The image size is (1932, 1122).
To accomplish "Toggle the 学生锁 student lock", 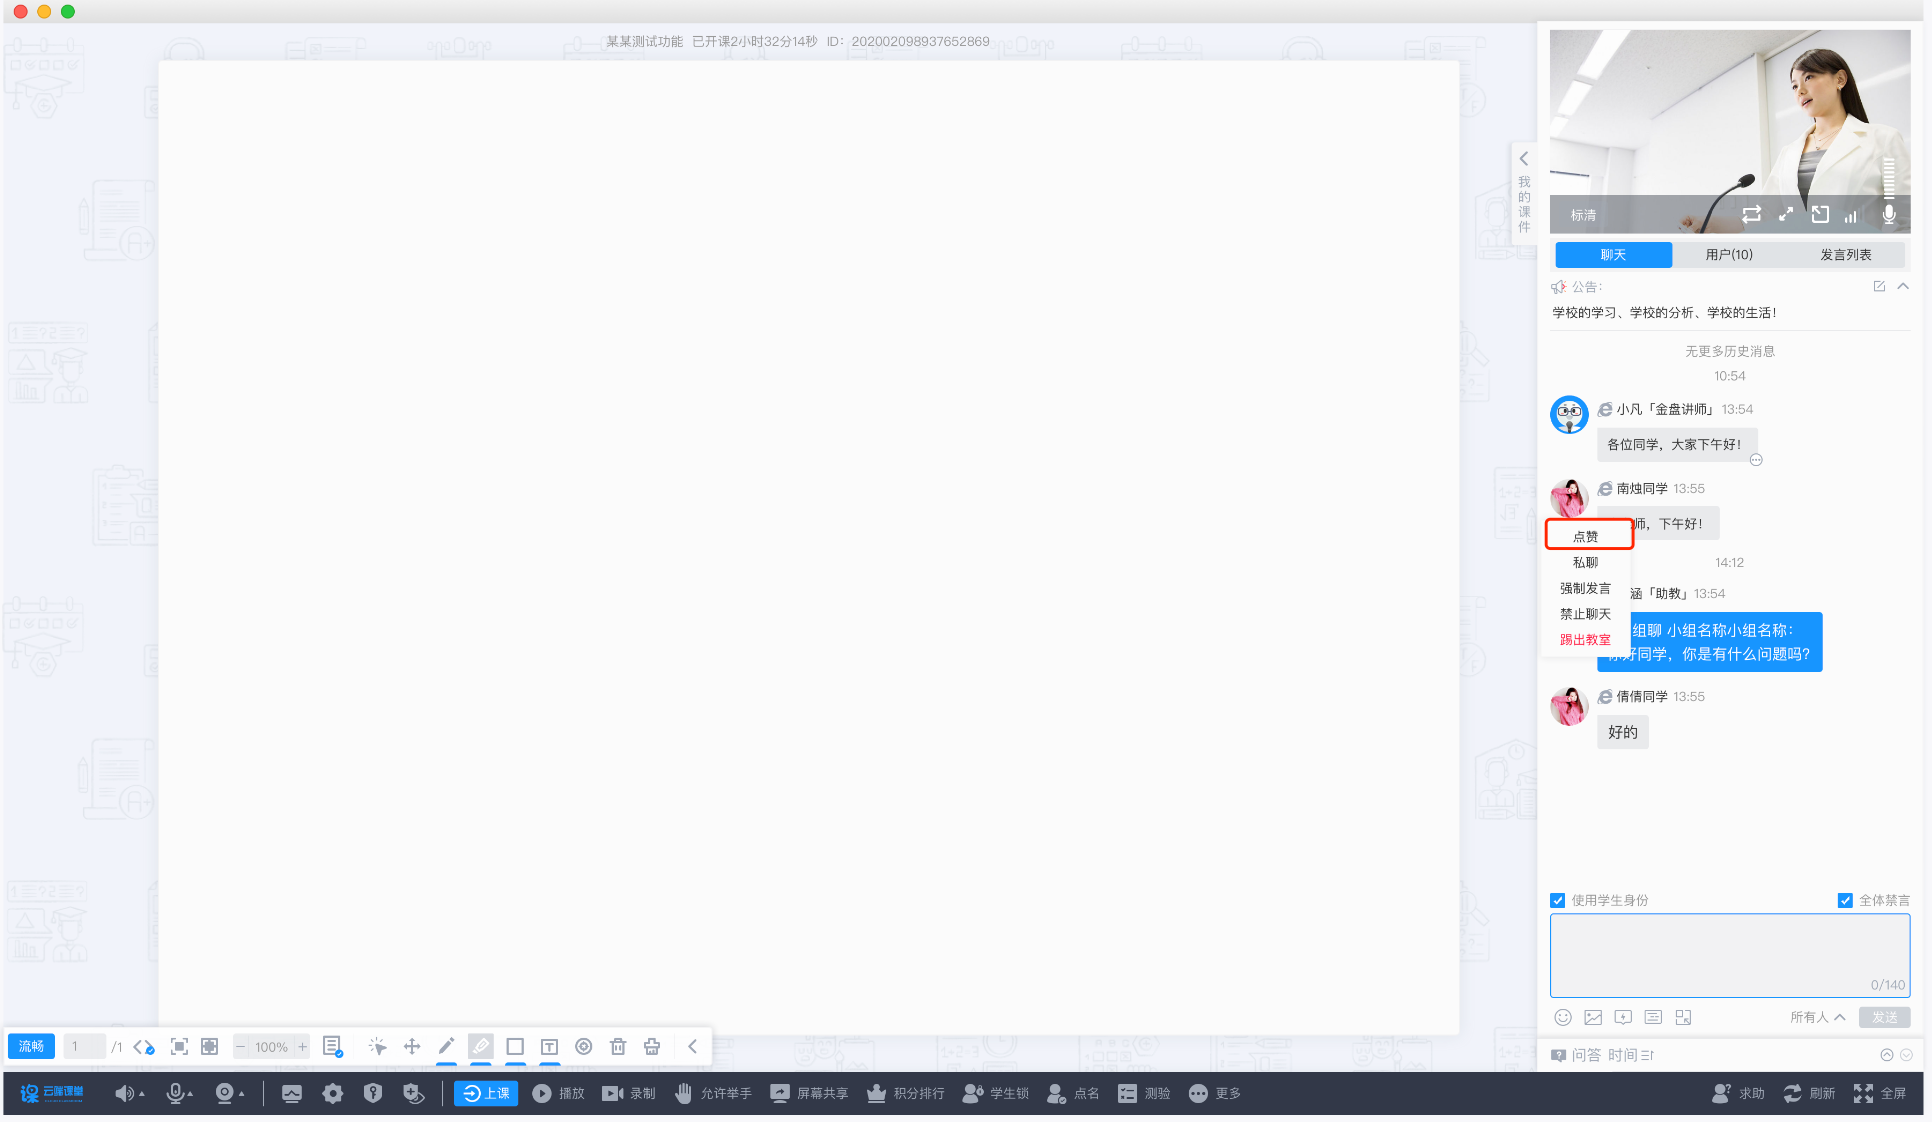I will pos(995,1093).
